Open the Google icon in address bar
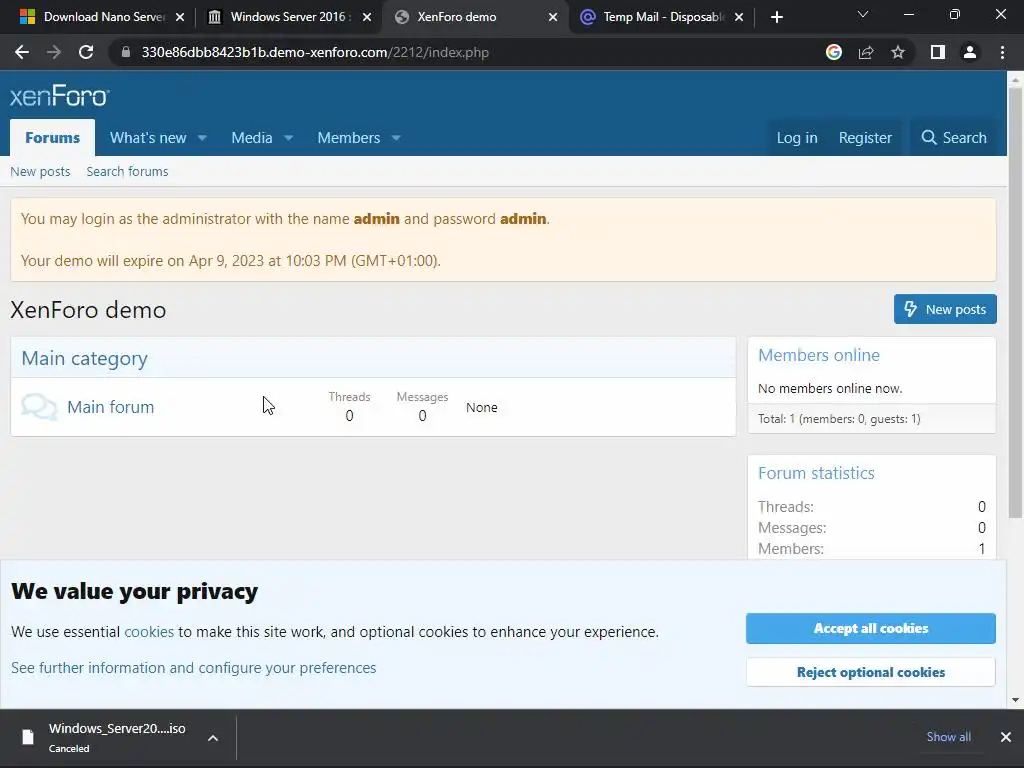The height and width of the screenshot is (768, 1024). click(x=833, y=52)
